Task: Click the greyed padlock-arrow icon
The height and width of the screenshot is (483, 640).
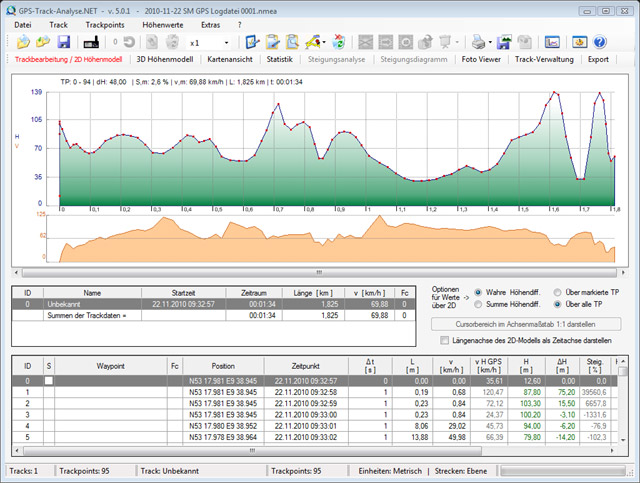Action: 425,42
